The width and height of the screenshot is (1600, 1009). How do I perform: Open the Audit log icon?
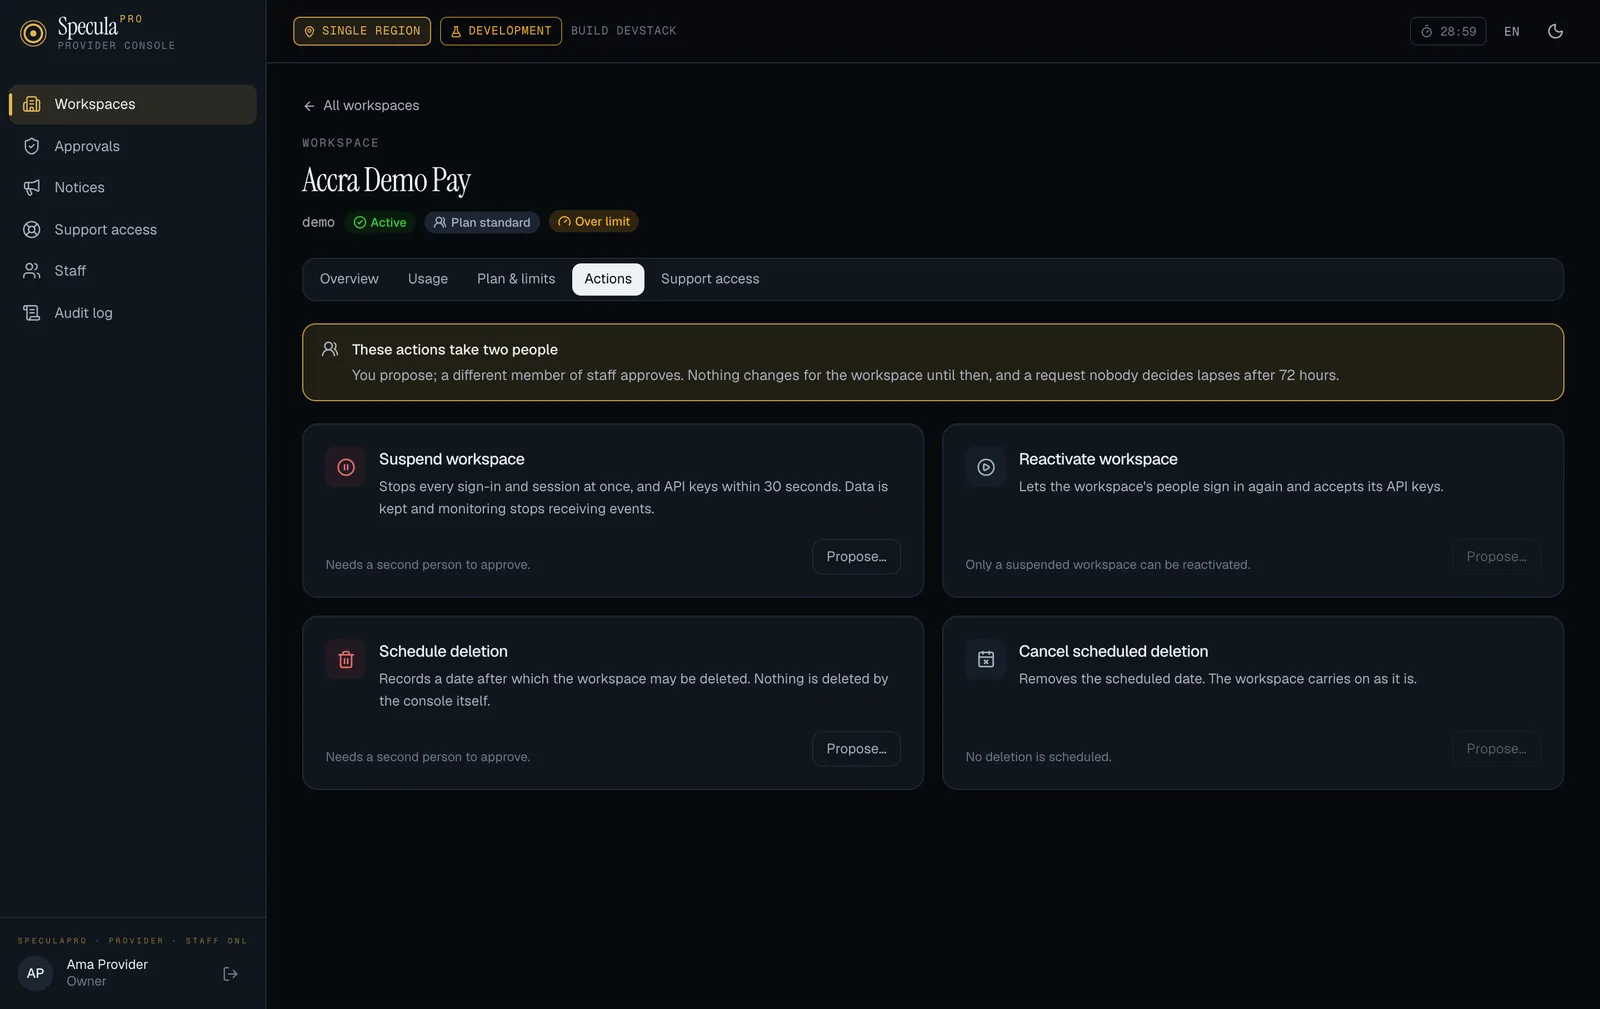coord(32,313)
